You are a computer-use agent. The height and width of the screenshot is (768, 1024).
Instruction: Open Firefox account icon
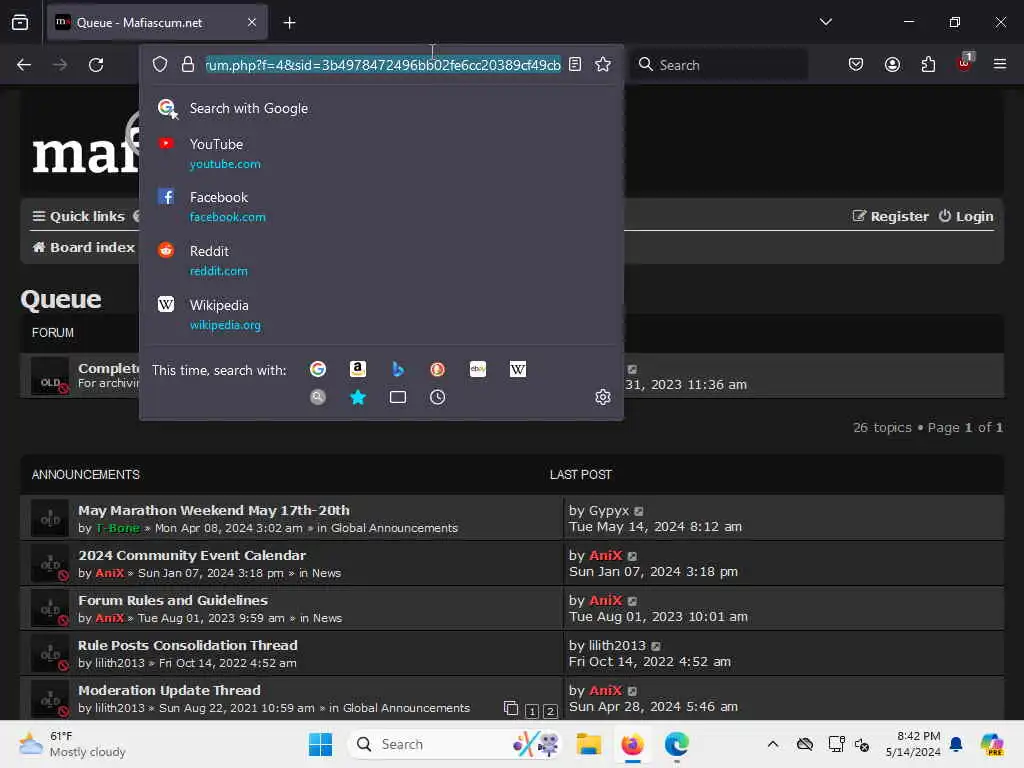pyautogui.click(x=892, y=64)
